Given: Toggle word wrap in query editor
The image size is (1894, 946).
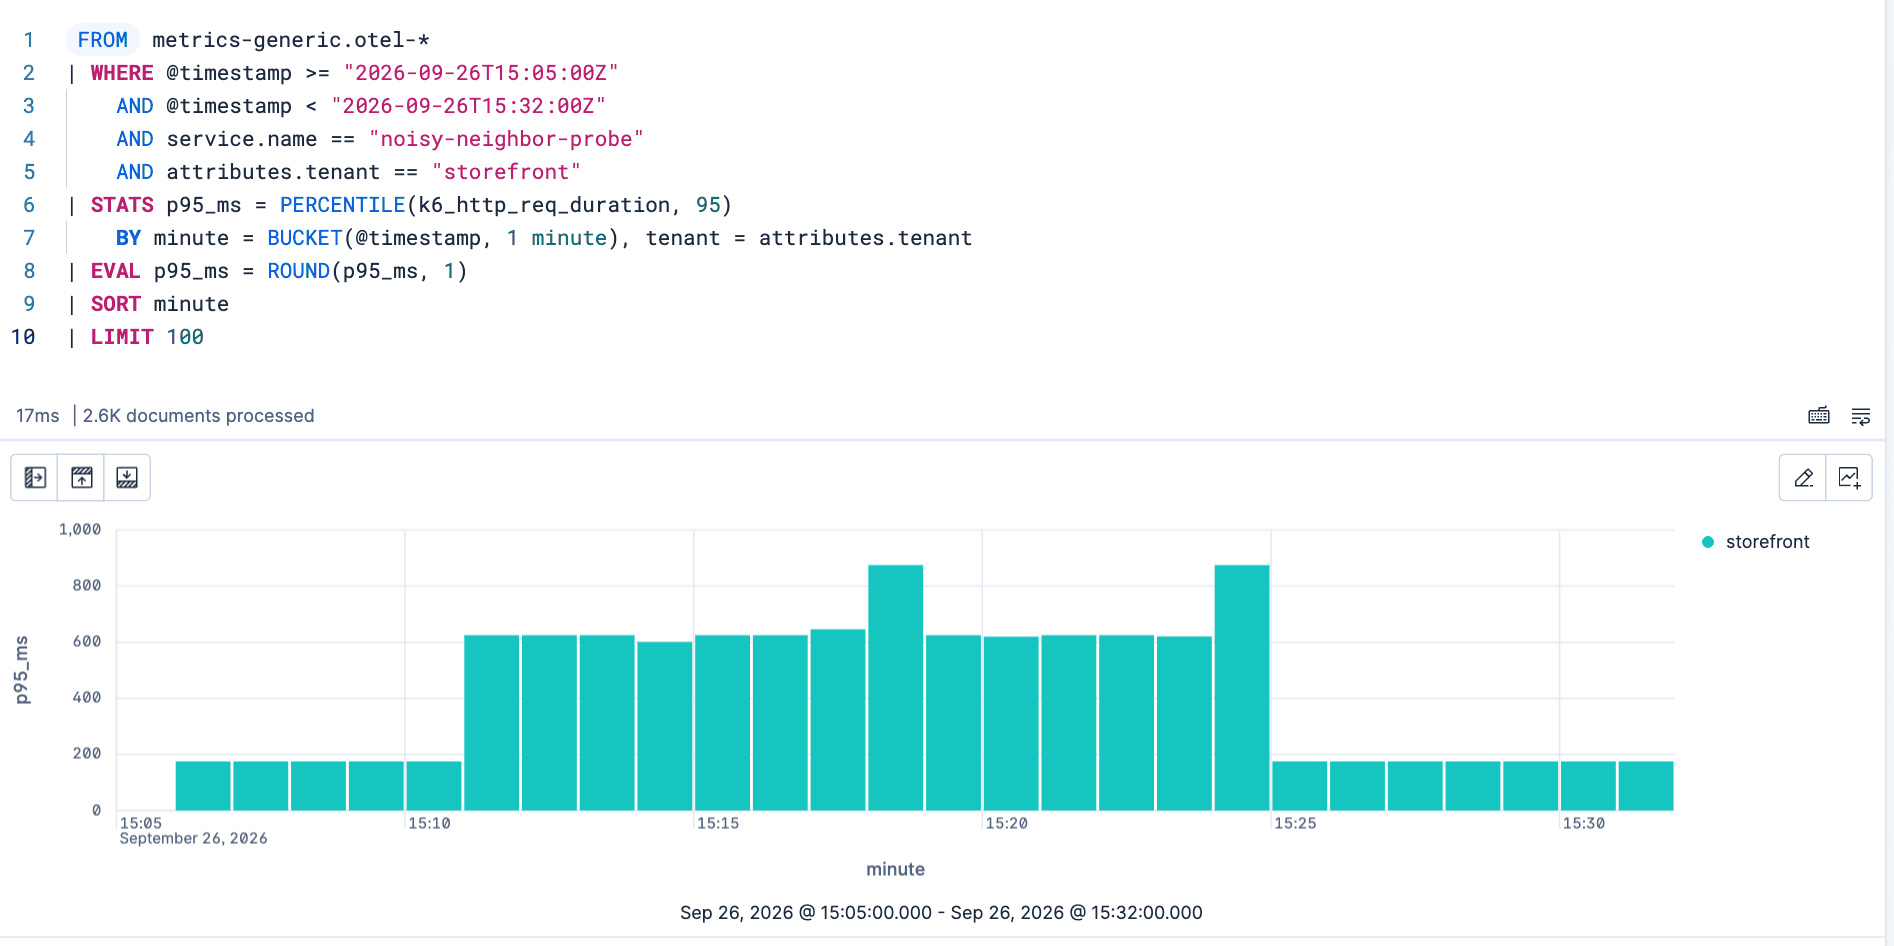Looking at the screenshot, I should click(x=1861, y=416).
